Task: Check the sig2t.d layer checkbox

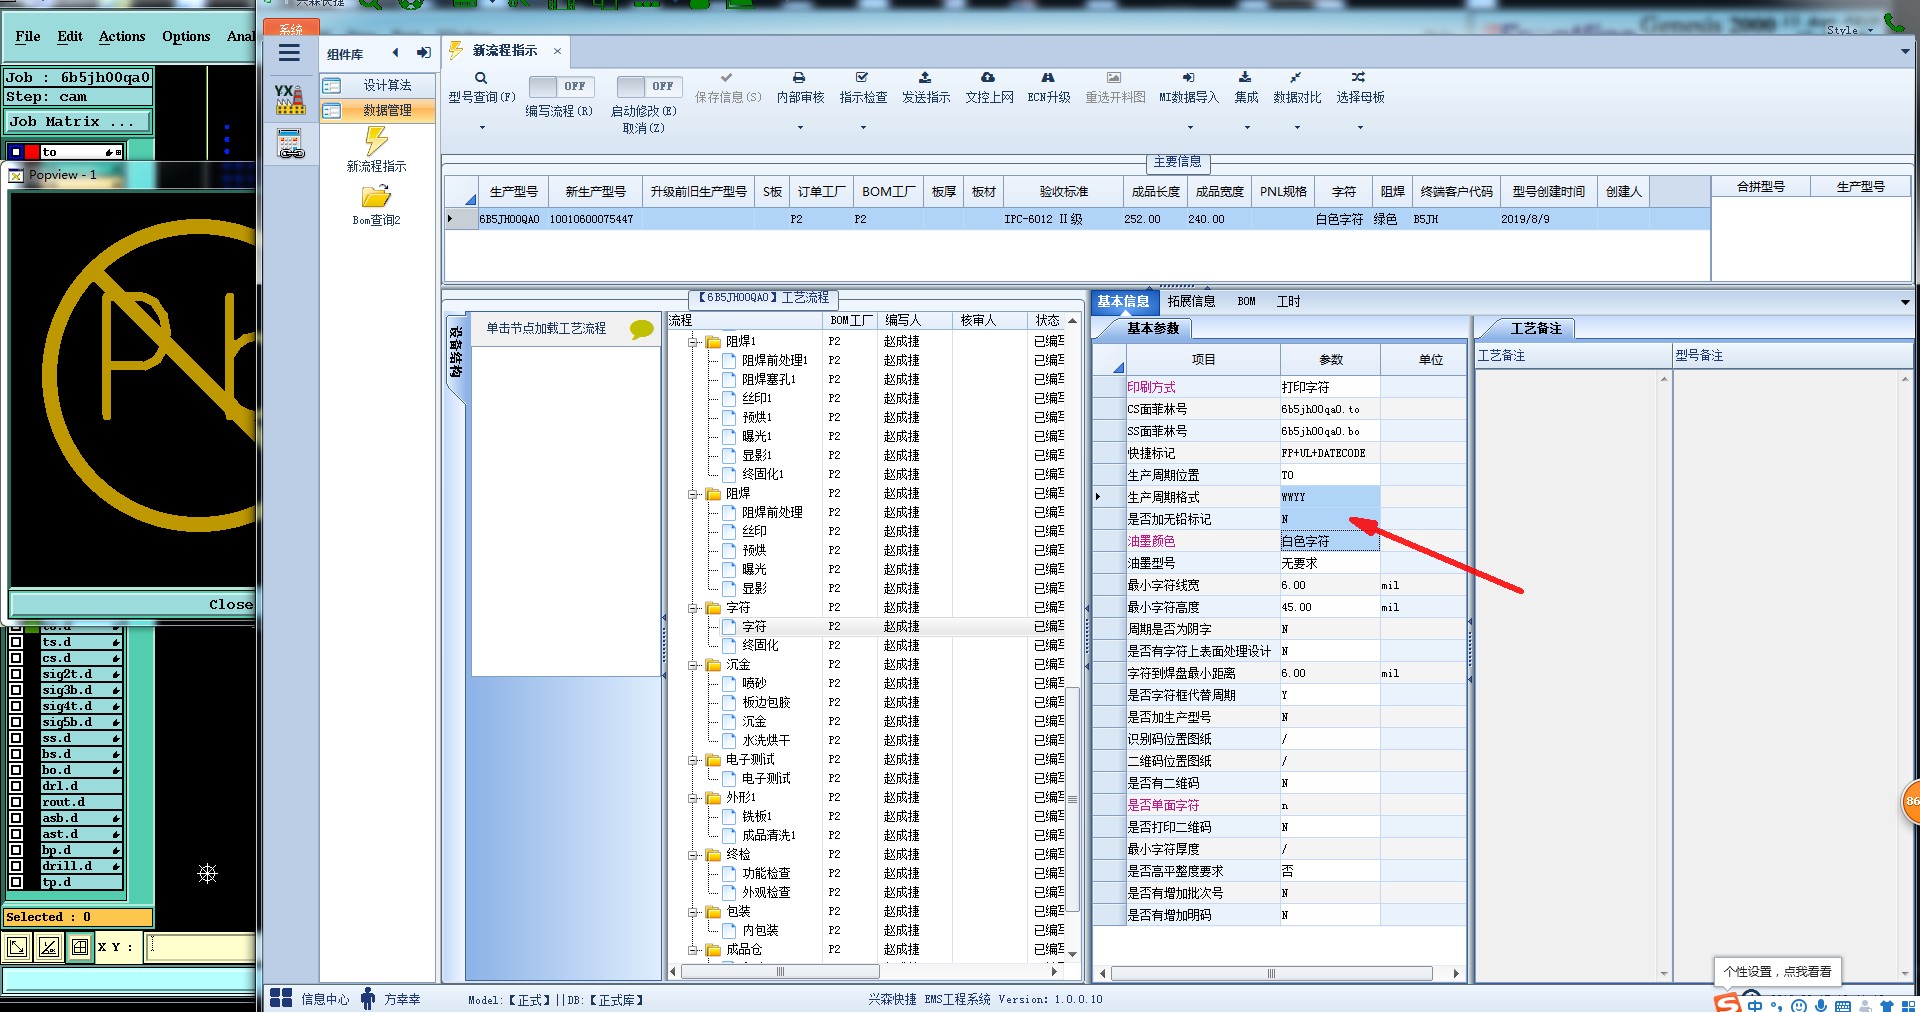Action: (x=16, y=674)
